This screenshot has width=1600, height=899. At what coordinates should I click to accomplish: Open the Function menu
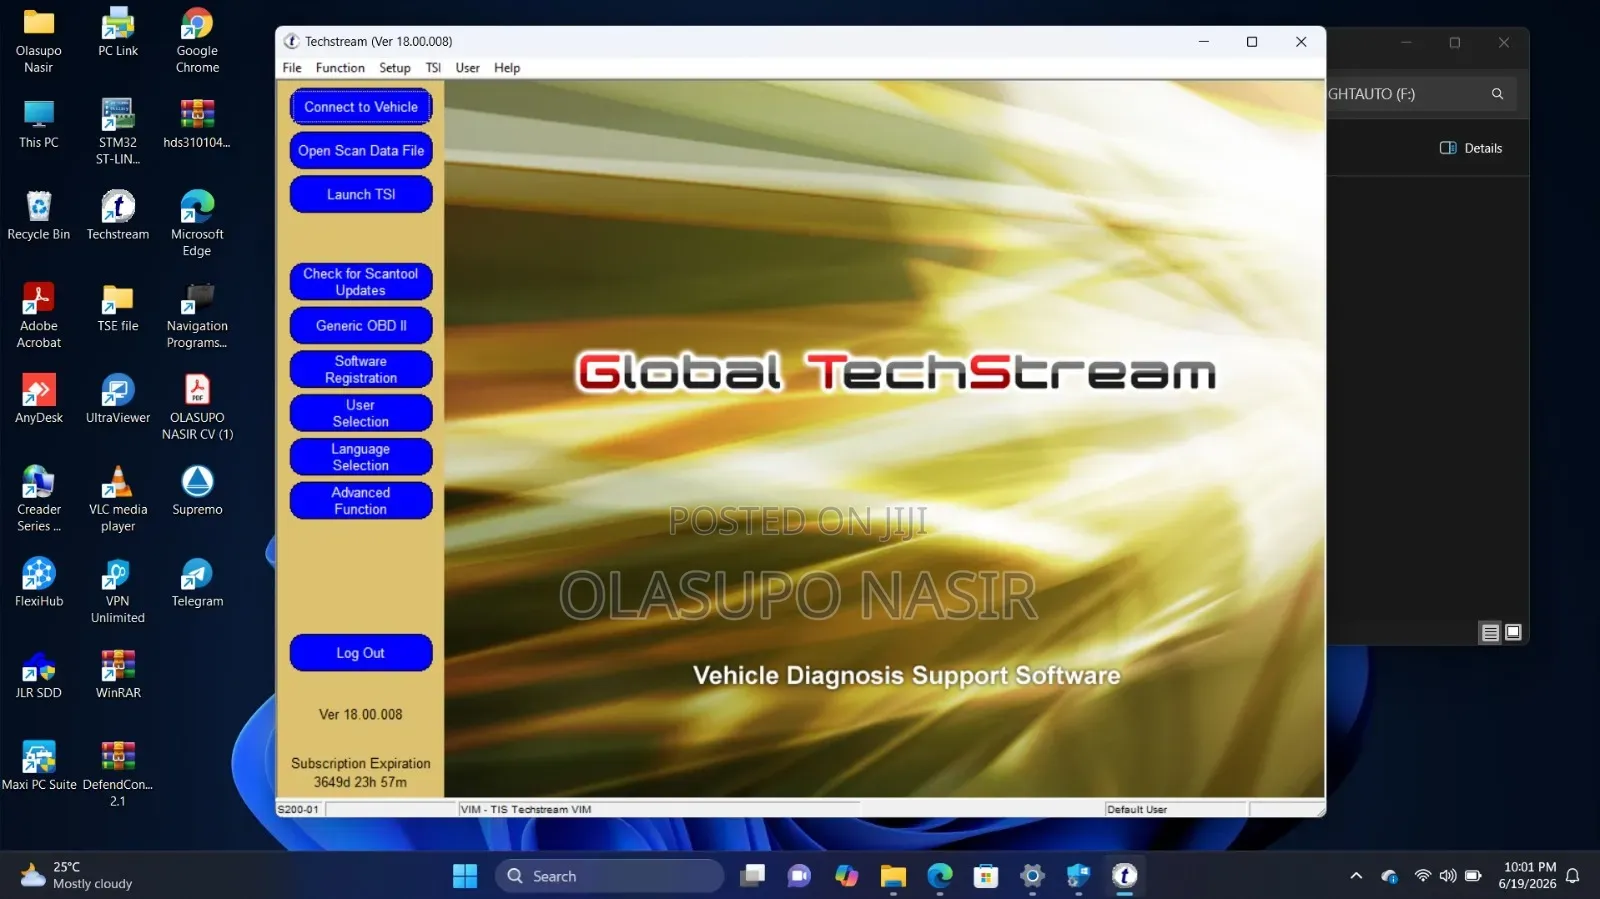340,68
